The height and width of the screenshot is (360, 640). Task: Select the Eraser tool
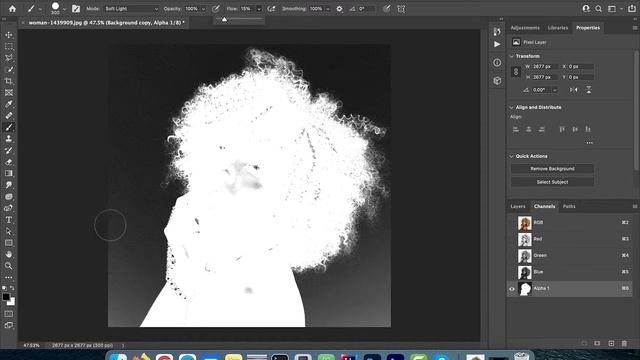pyautogui.click(x=9, y=162)
